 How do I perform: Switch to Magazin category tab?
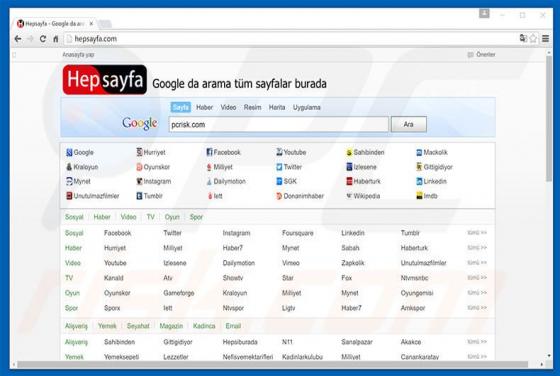coord(171,326)
